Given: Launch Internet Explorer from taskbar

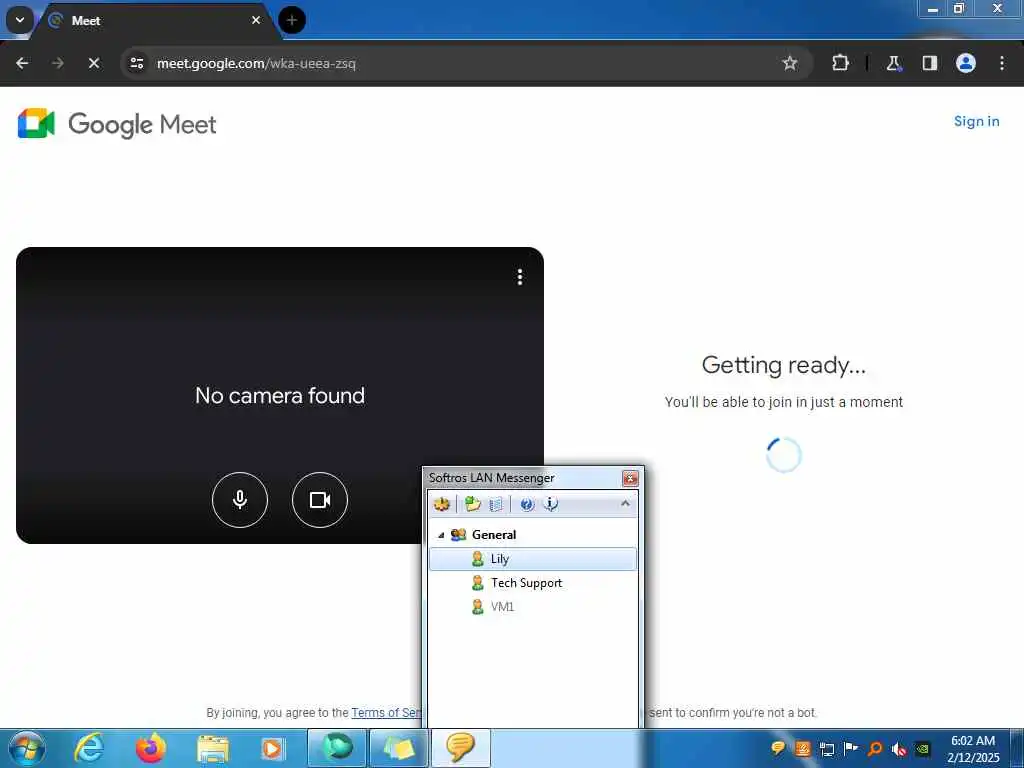Looking at the screenshot, I should 89,748.
